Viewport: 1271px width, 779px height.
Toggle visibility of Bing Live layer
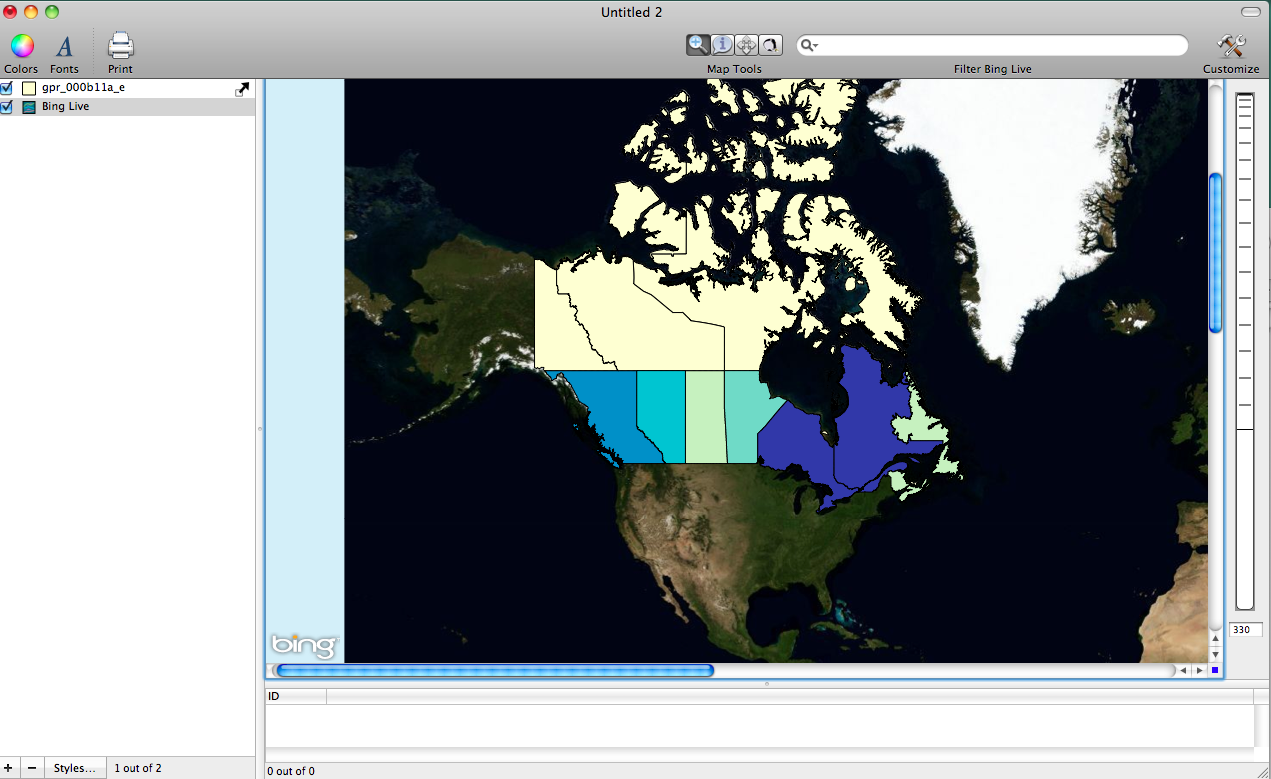point(6,106)
